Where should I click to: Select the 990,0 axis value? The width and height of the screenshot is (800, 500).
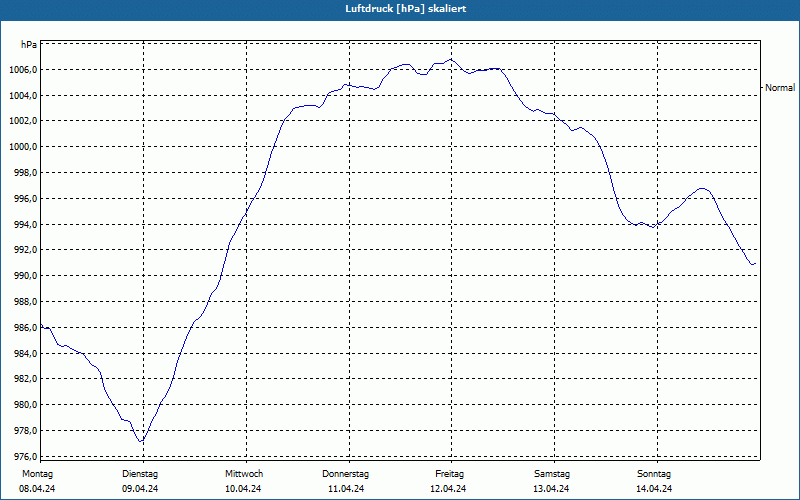click(25, 276)
